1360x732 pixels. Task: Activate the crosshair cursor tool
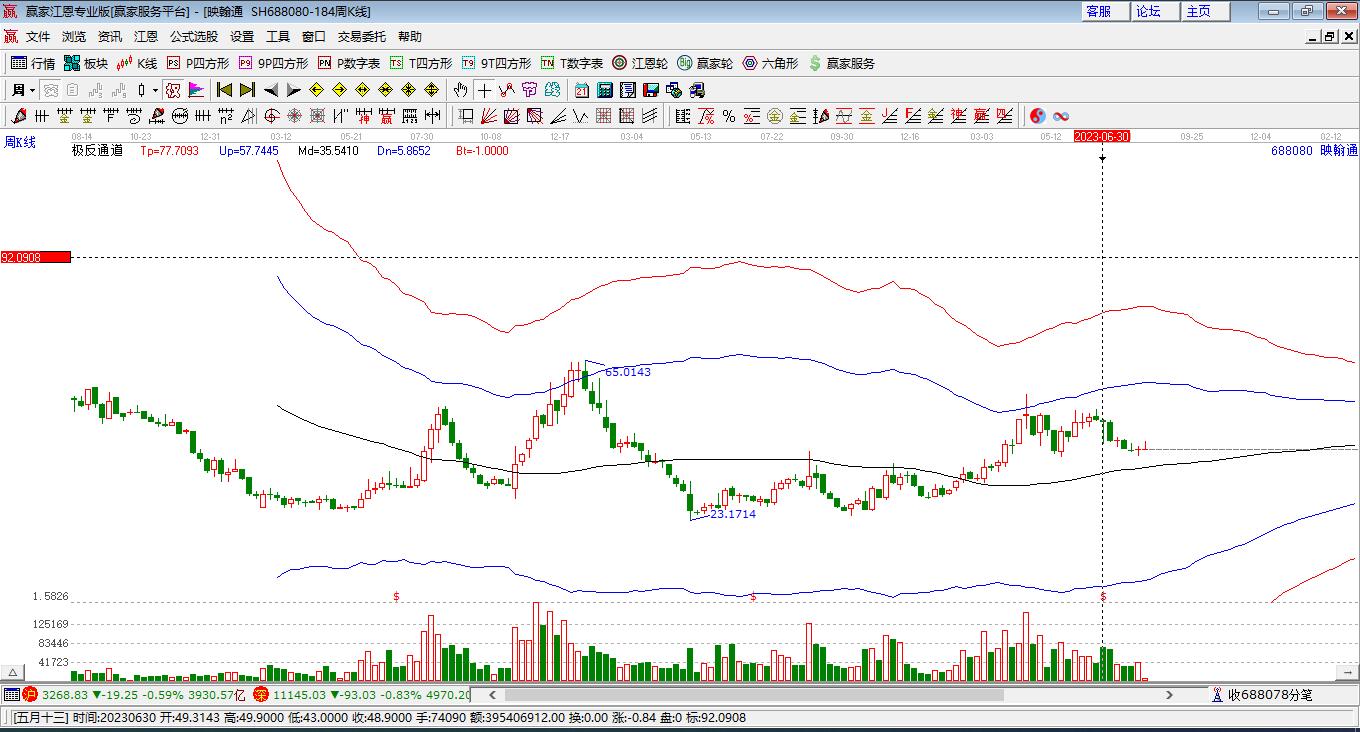(x=484, y=90)
